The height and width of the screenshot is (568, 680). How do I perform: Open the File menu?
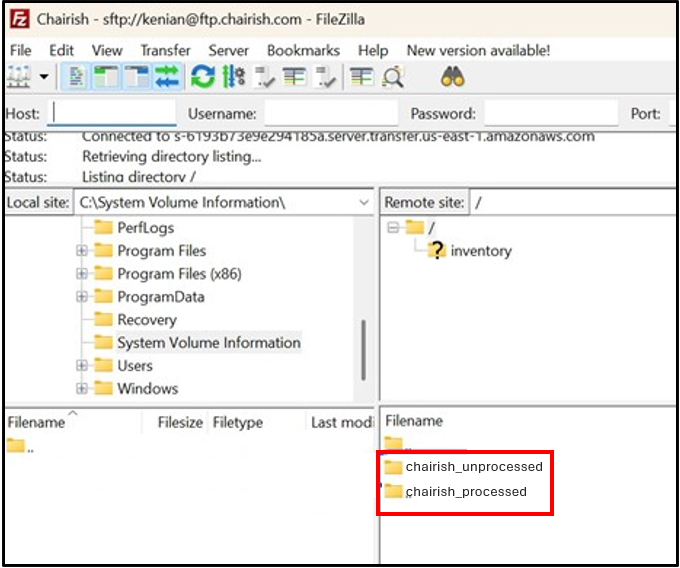[20, 50]
